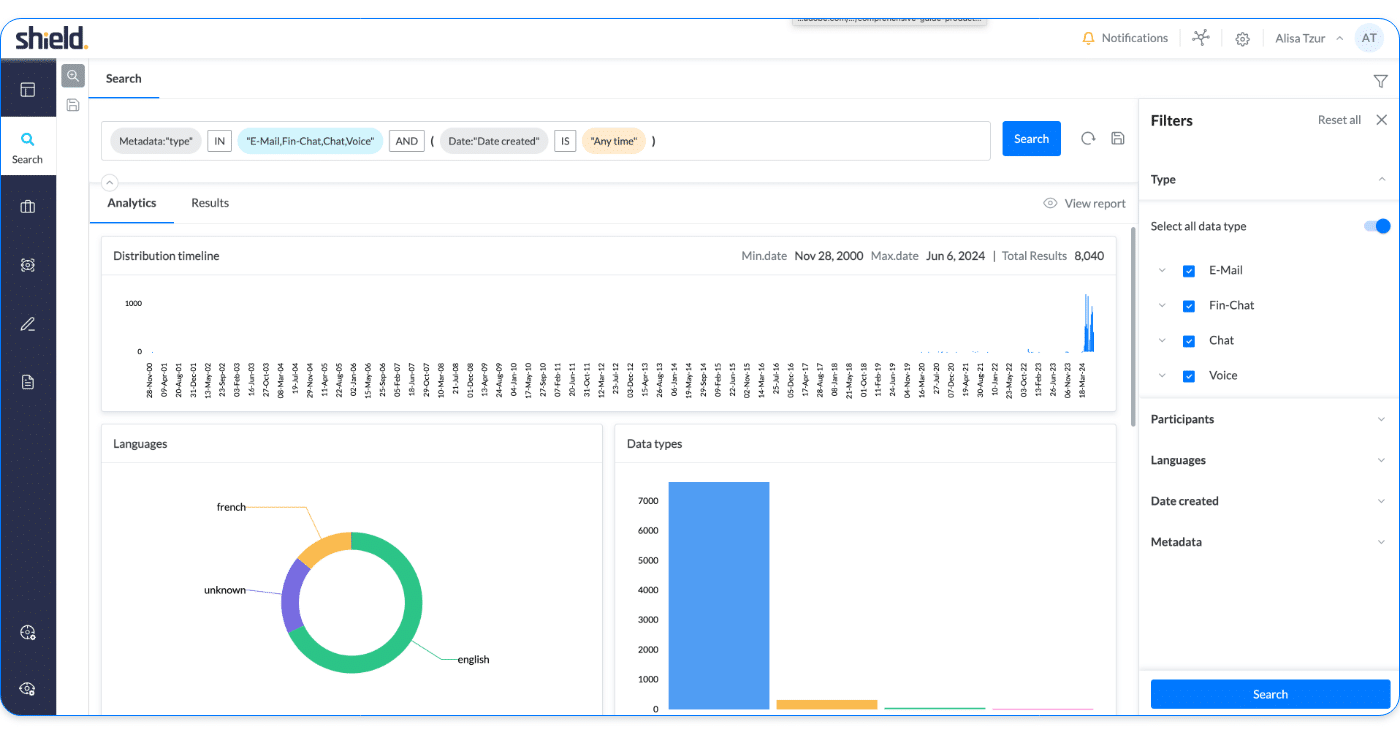Toggle Select all data type switch
This screenshot has width=1400, height=734.
(1377, 226)
